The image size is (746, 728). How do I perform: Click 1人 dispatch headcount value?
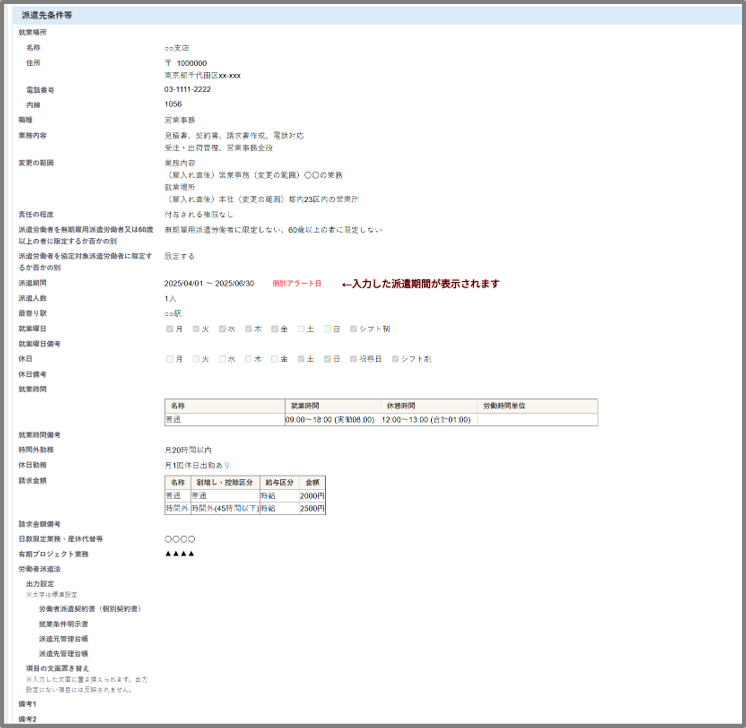[x=170, y=299]
